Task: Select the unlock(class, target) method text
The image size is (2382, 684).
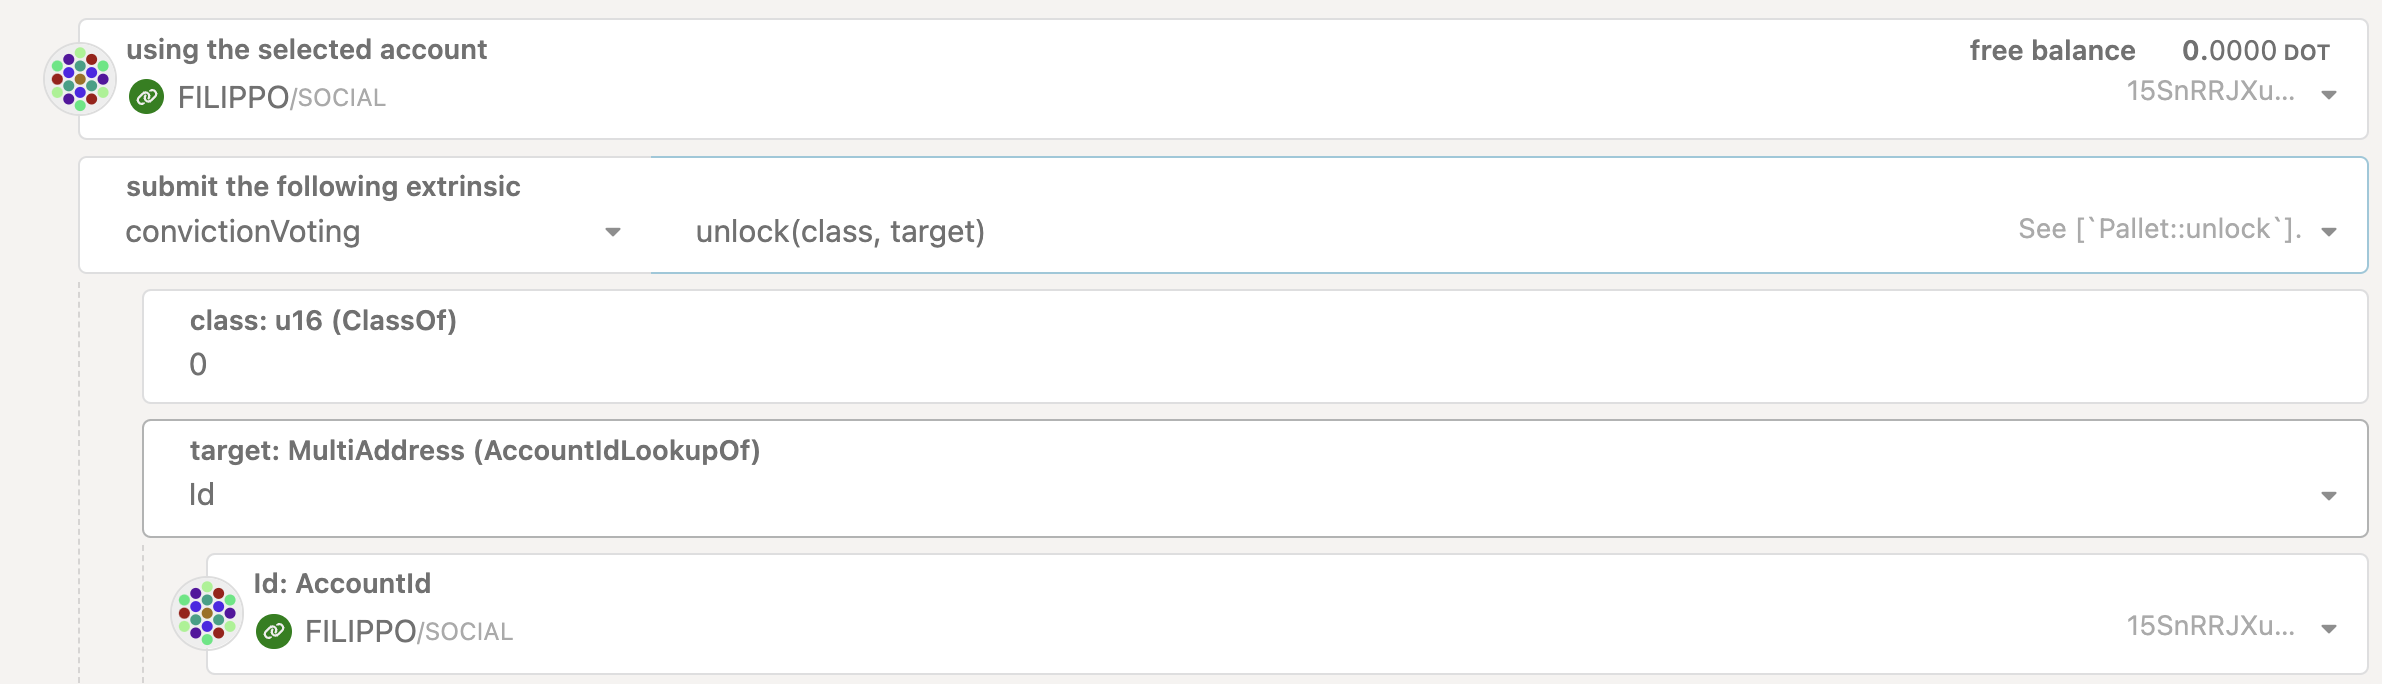Action: coord(840,232)
